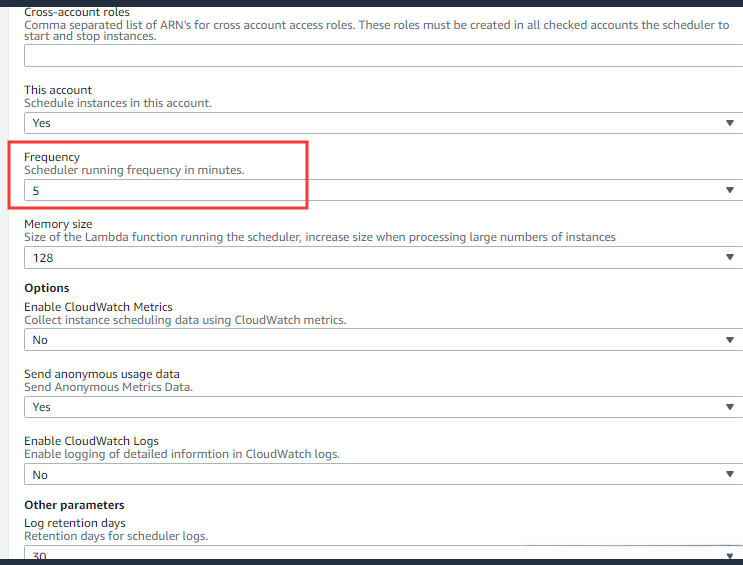
Task: Click the Enable CloudWatch Logs dropdown arrow
Action: [729, 475]
